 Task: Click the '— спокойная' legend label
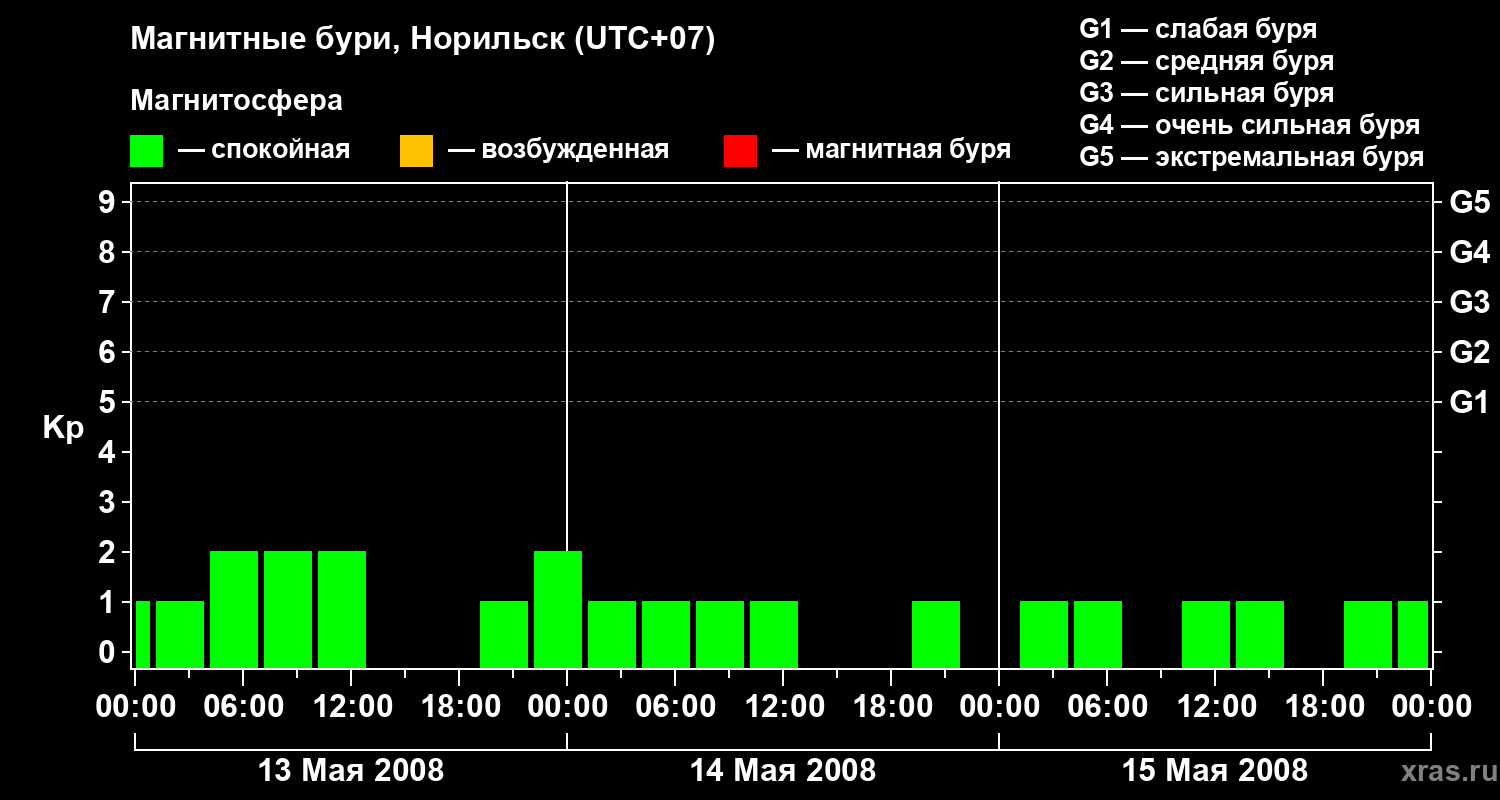264,151
